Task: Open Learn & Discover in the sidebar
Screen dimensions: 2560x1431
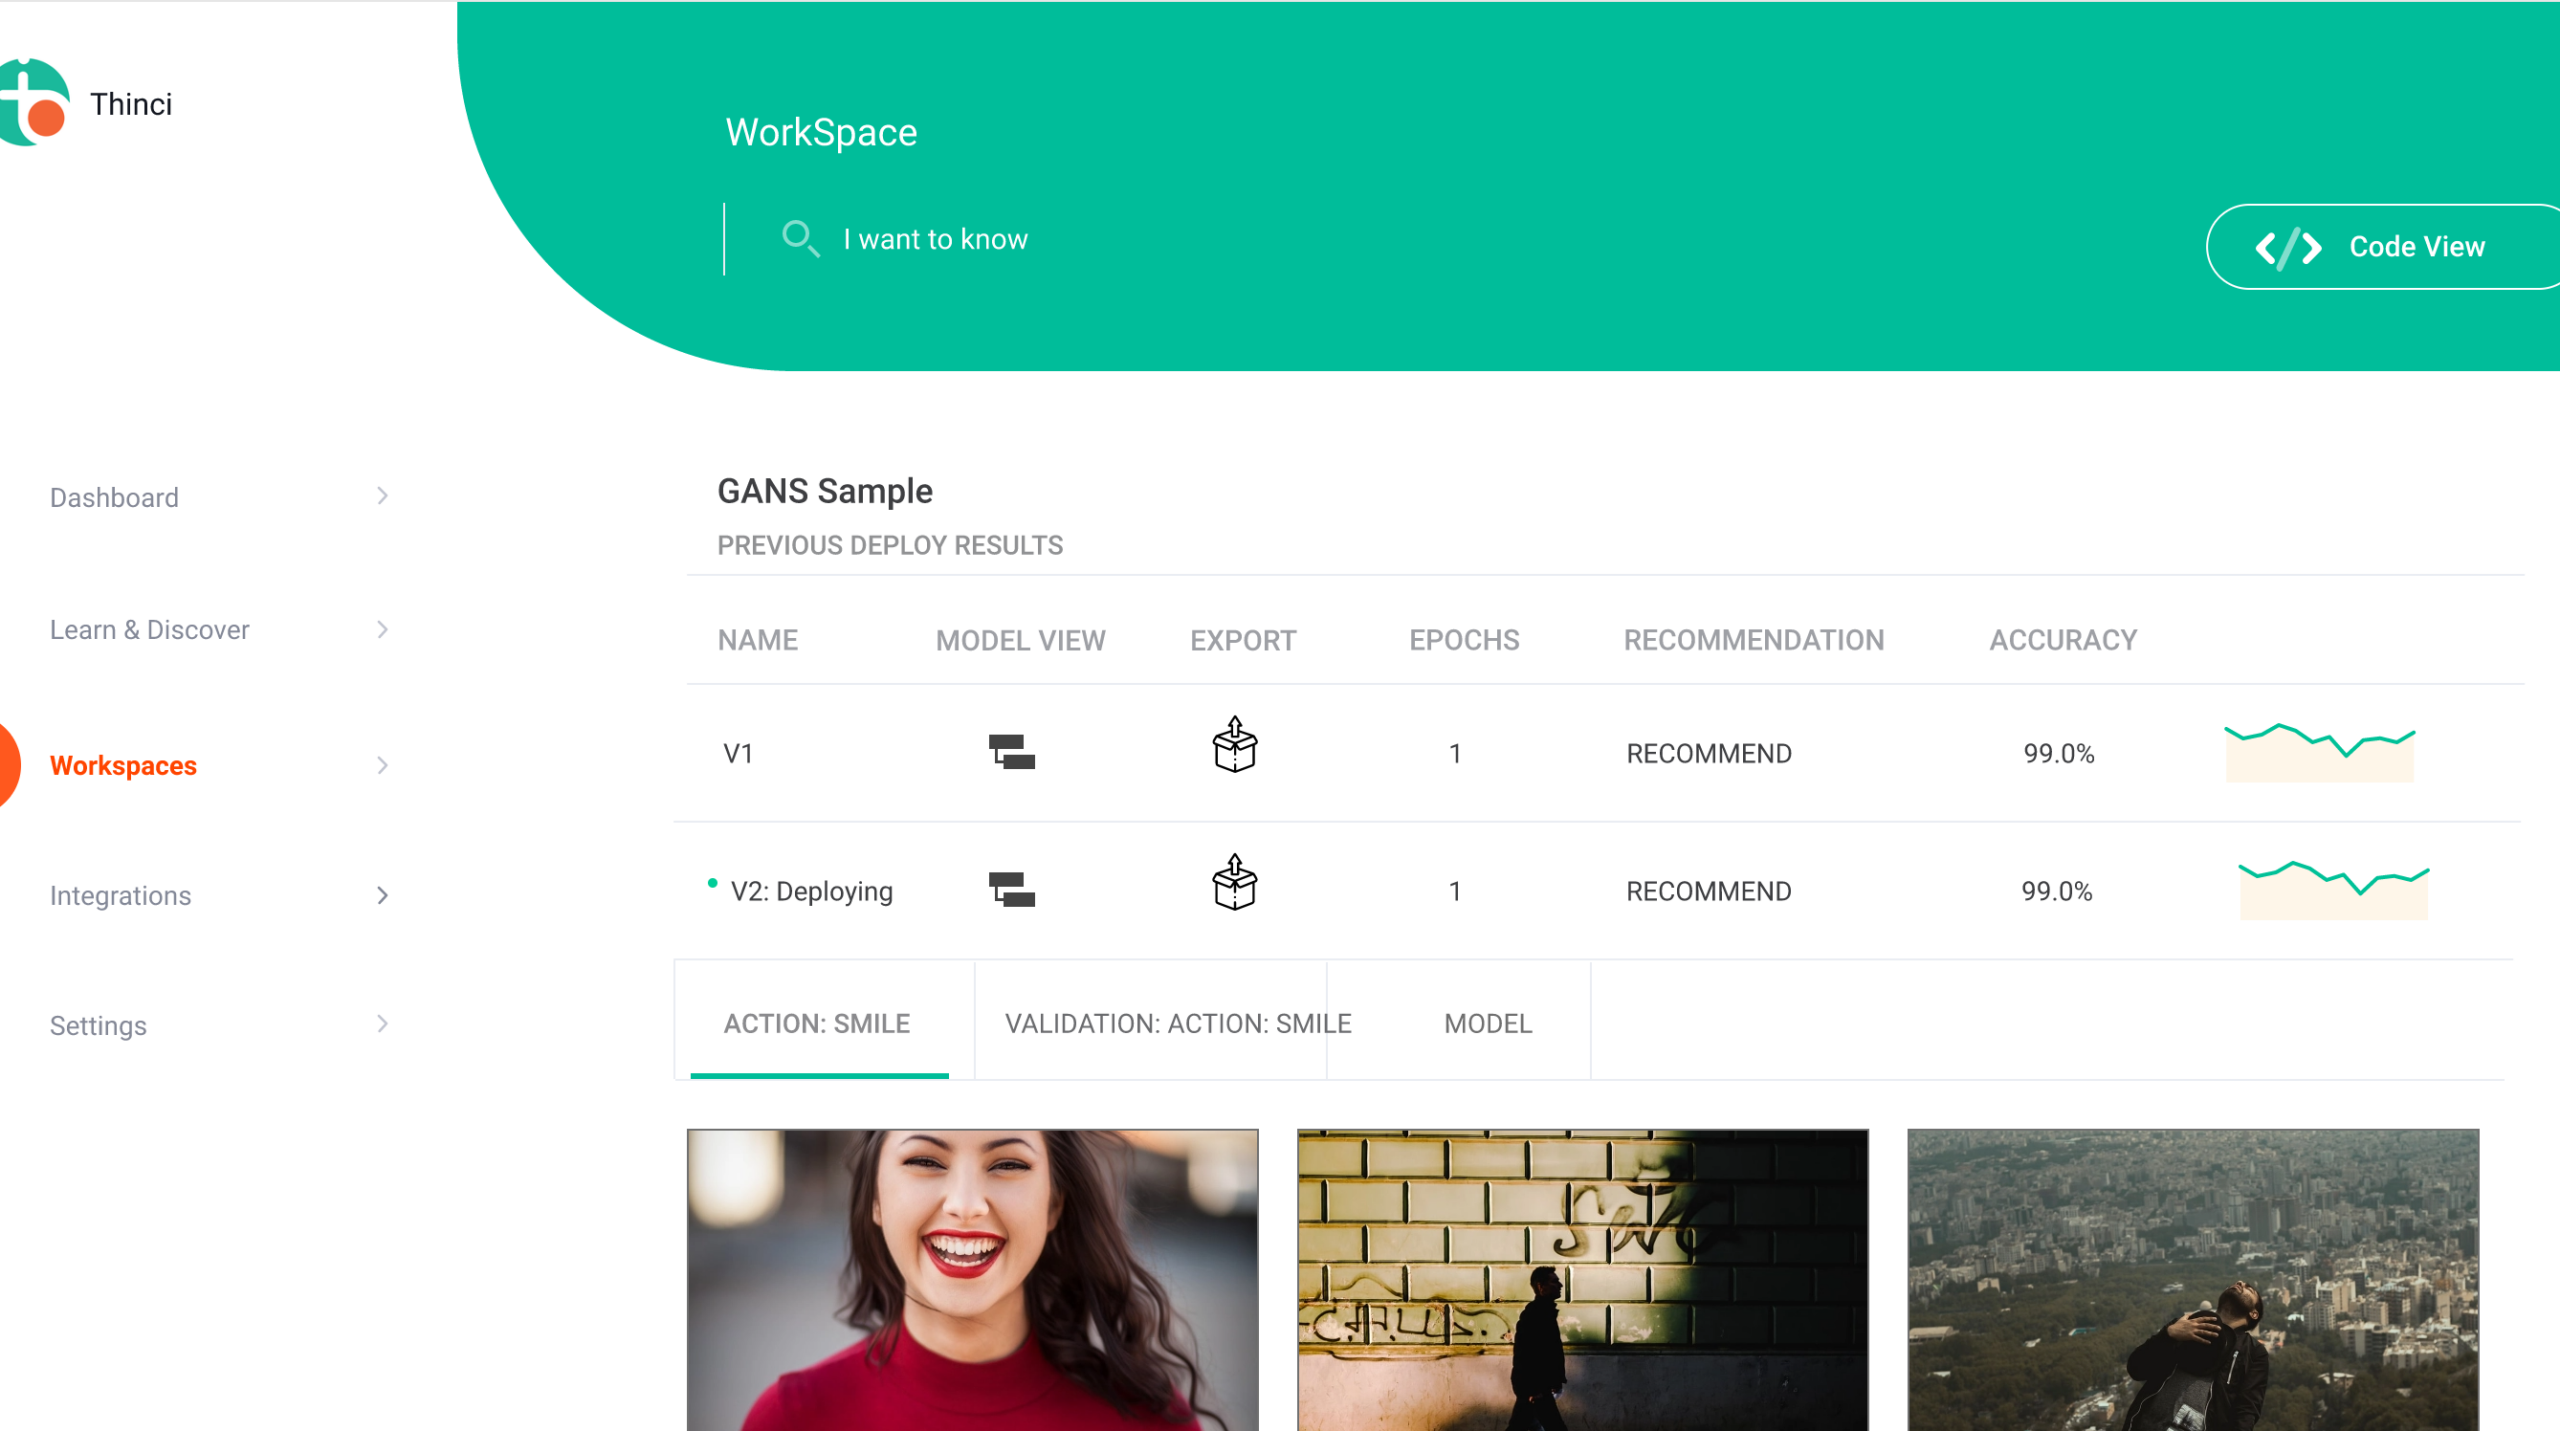Action: click(x=150, y=630)
